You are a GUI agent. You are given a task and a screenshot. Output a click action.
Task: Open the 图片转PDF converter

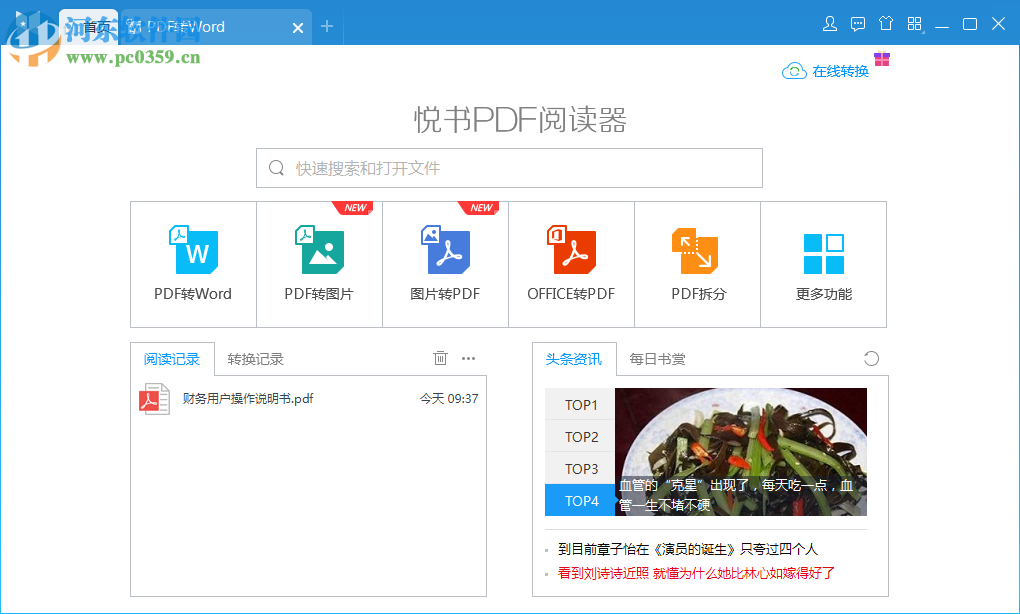(x=445, y=264)
